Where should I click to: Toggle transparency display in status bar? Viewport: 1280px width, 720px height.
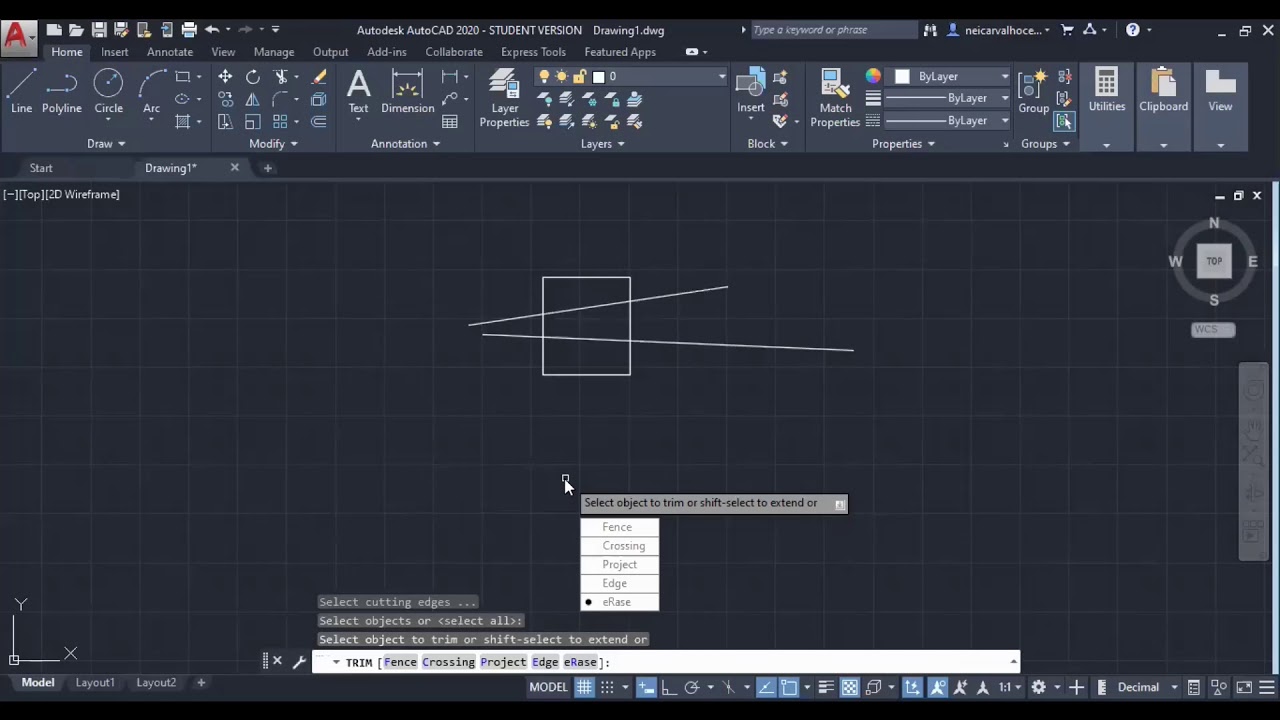coord(849,687)
